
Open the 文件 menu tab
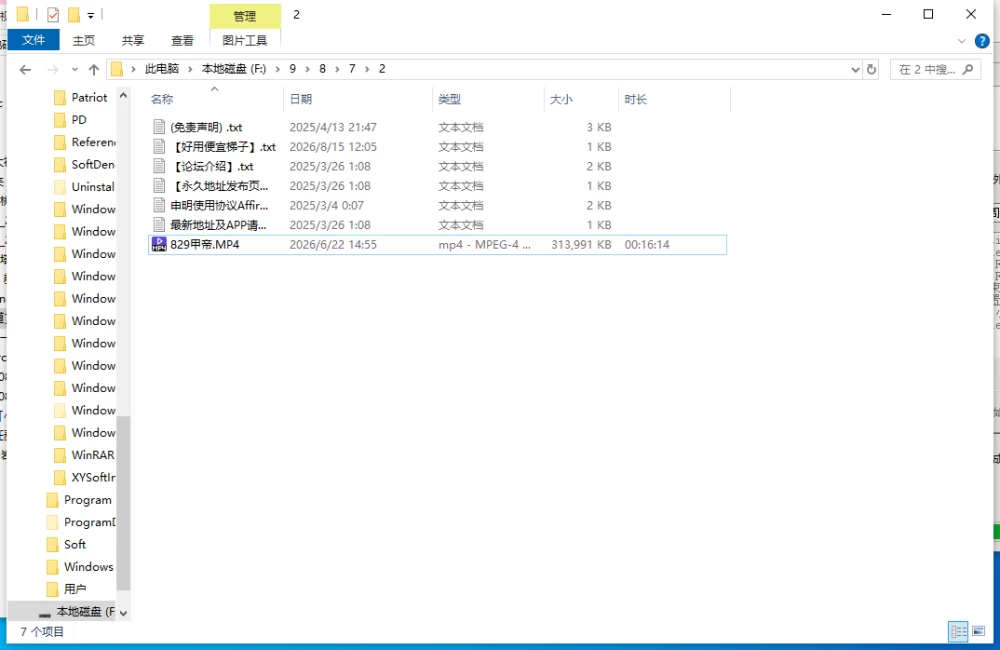point(33,40)
